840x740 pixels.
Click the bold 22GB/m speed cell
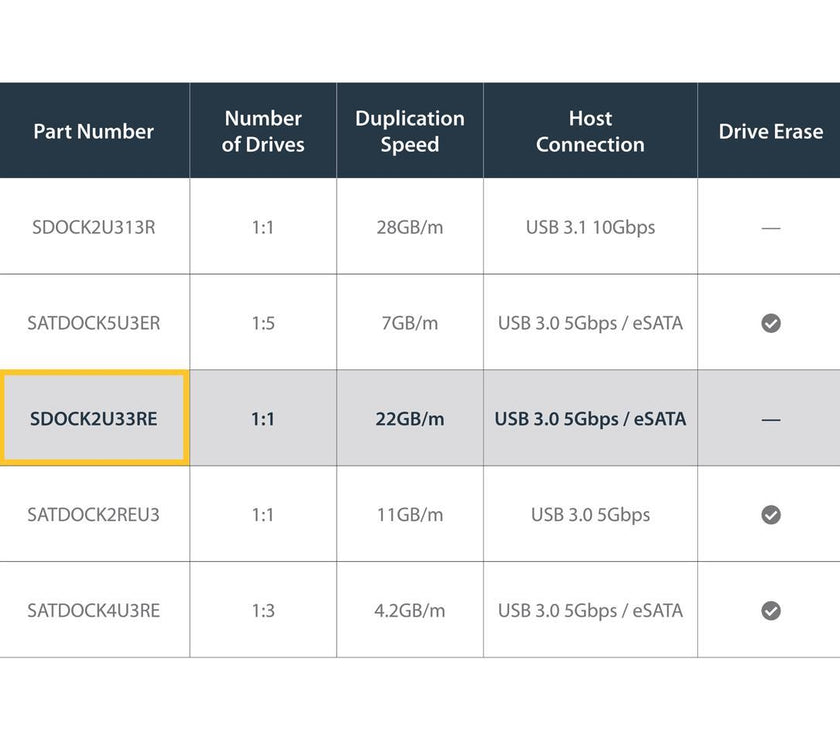(x=410, y=419)
